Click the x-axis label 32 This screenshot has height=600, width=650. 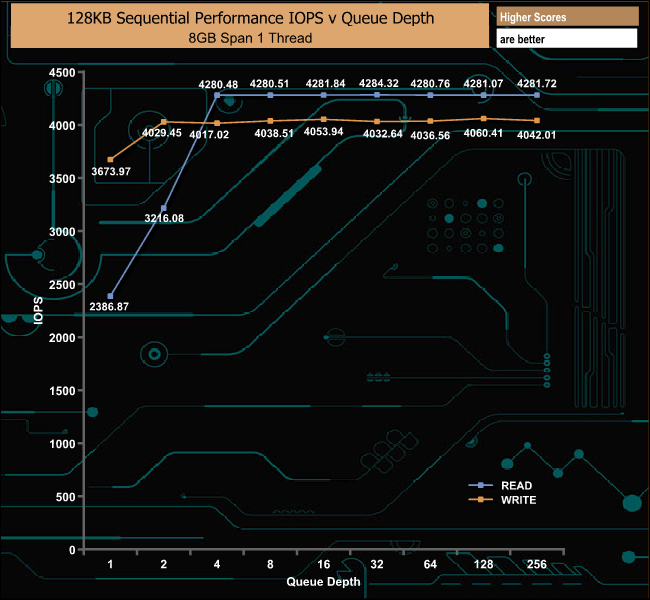point(377,564)
